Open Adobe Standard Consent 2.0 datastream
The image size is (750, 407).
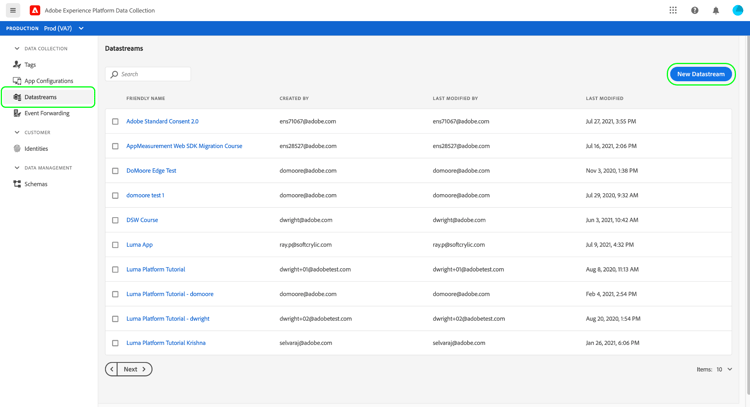(162, 121)
